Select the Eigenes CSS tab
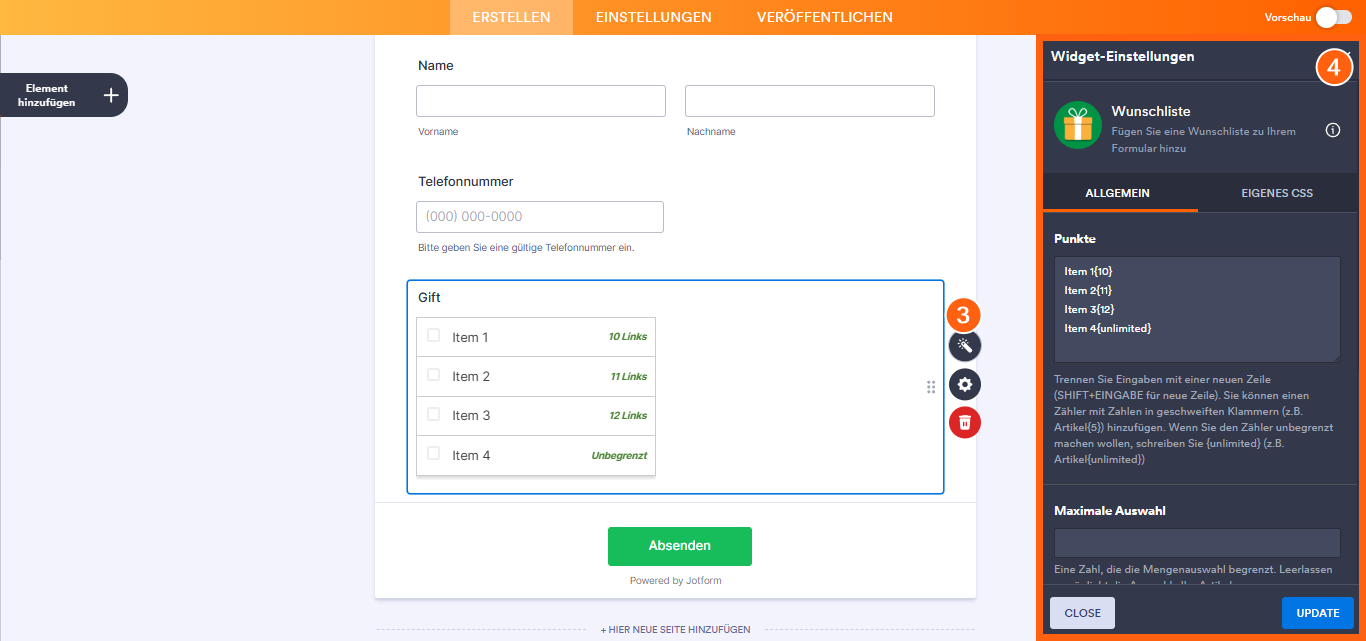 [1277, 193]
